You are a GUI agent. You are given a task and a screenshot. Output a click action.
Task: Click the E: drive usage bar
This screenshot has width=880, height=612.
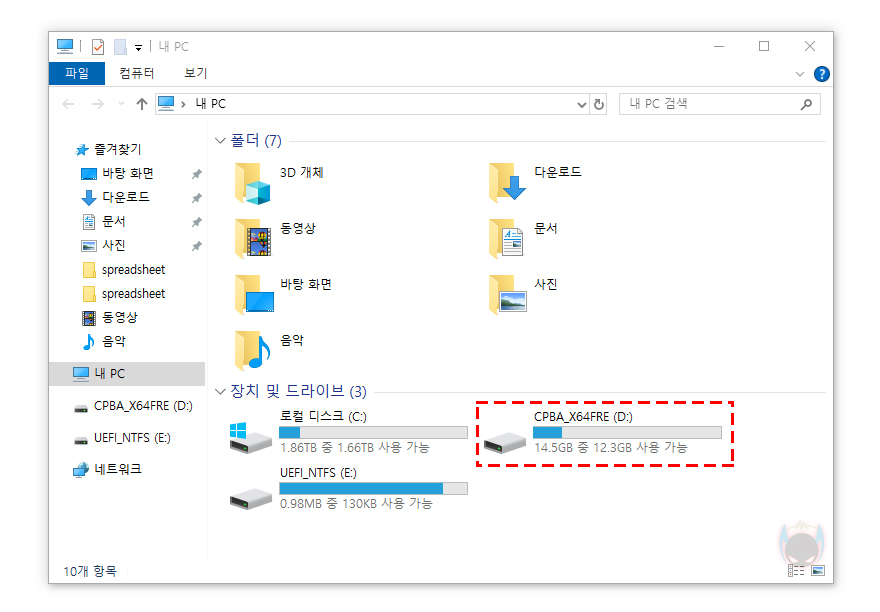tap(373, 488)
